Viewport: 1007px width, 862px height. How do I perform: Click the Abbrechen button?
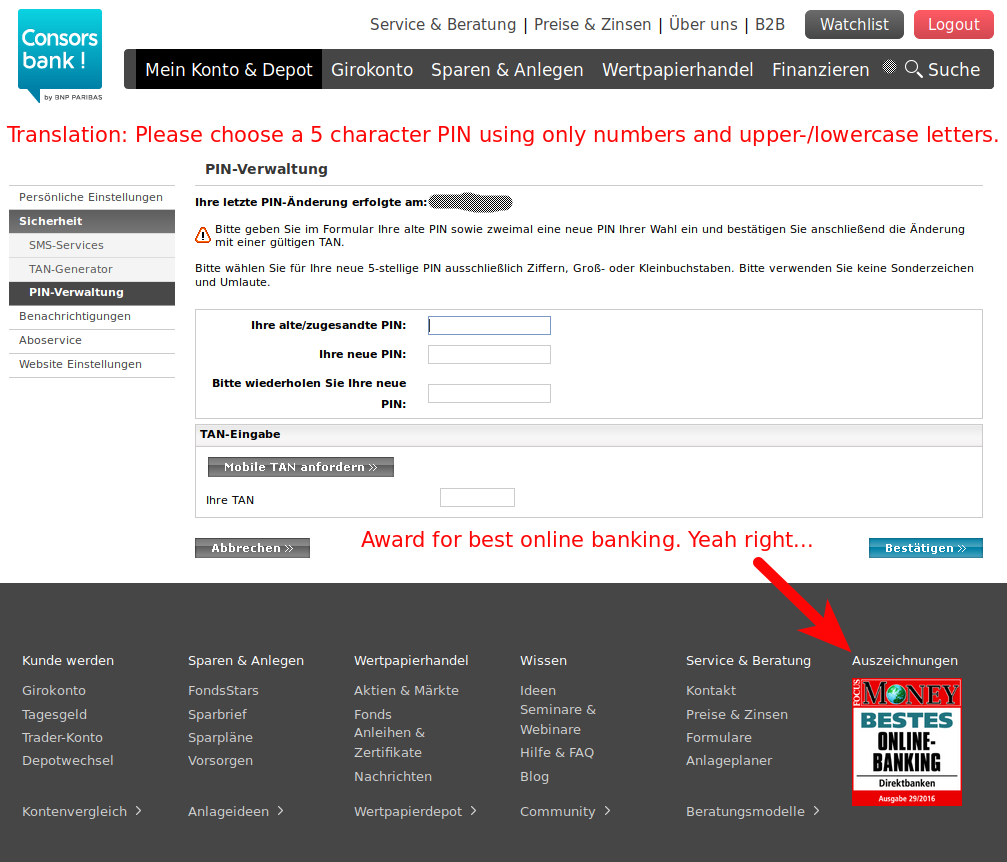coord(252,548)
